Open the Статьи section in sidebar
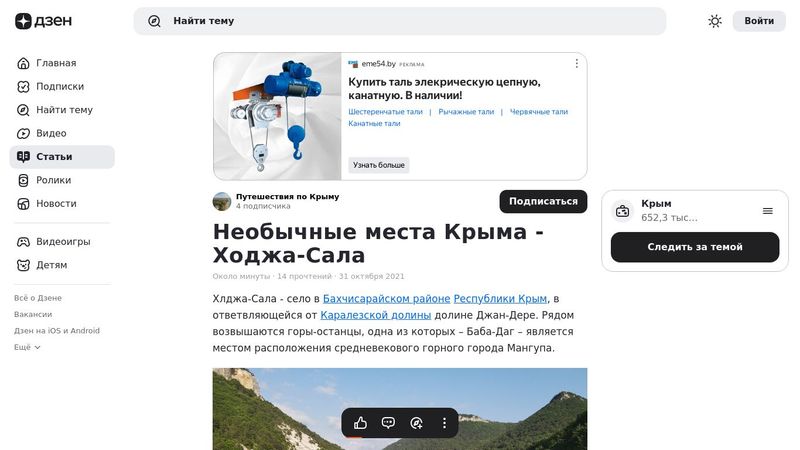The height and width of the screenshot is (450, 800). point(62,157)
